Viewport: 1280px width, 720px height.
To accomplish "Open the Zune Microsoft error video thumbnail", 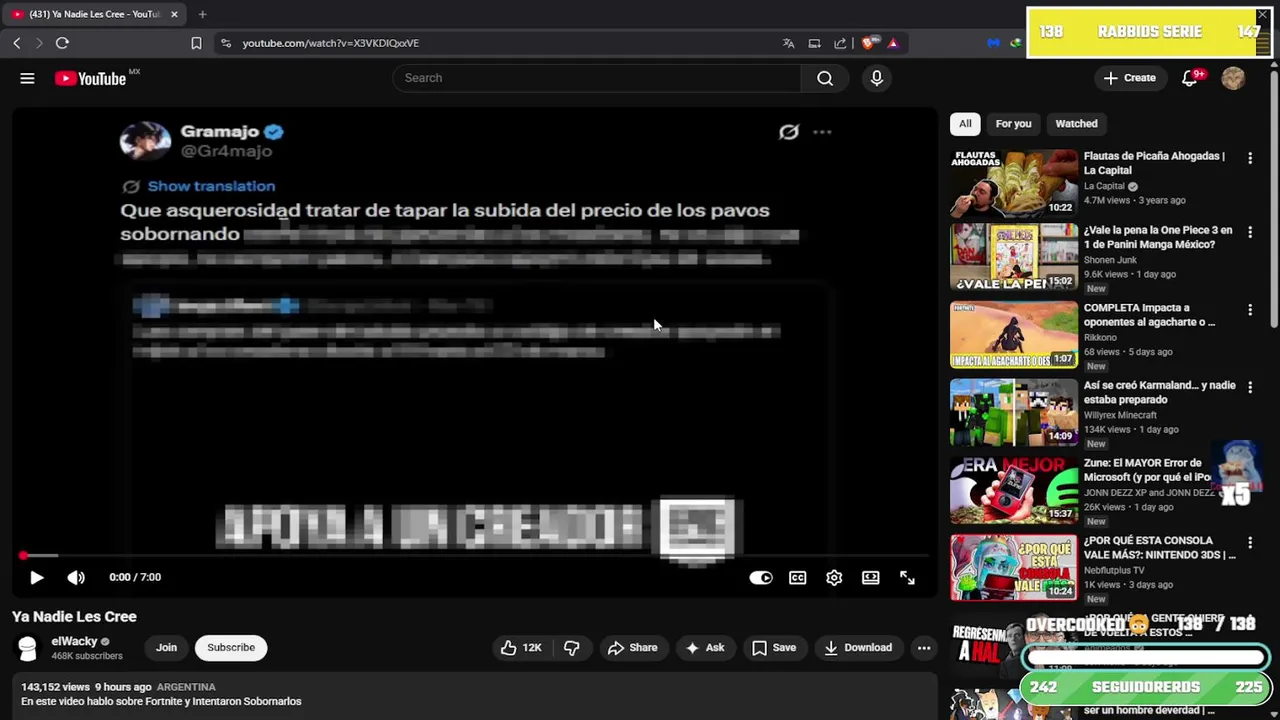I will pyautogui.click(x=1014, y=490).
